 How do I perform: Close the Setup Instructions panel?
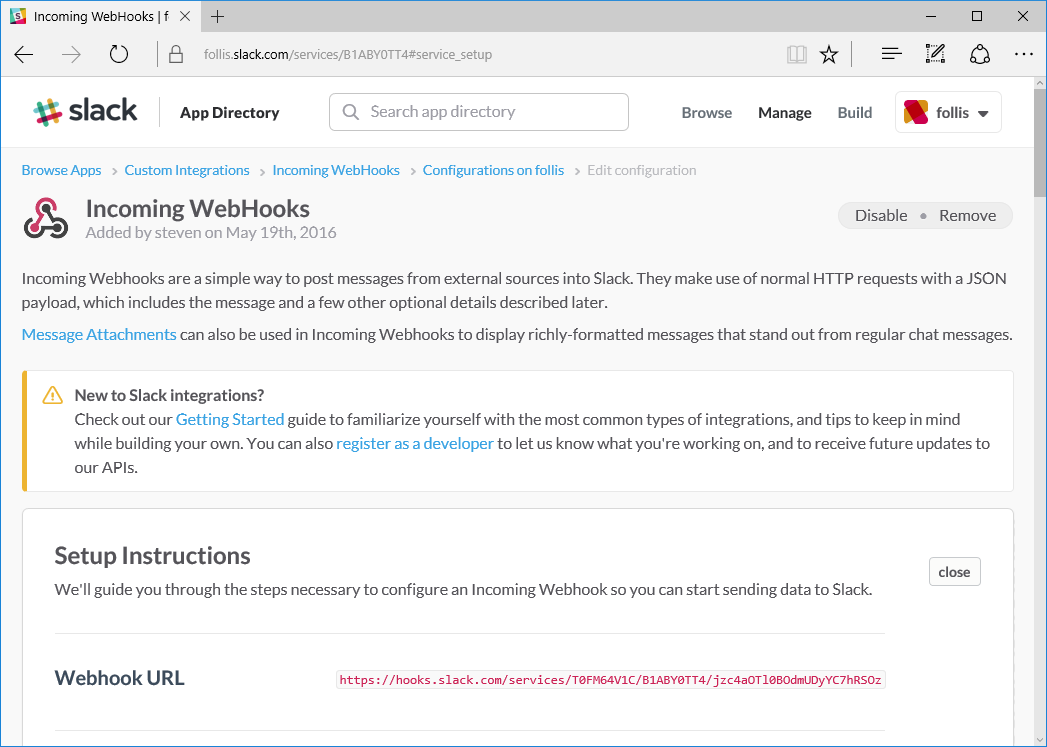[954, 572]
